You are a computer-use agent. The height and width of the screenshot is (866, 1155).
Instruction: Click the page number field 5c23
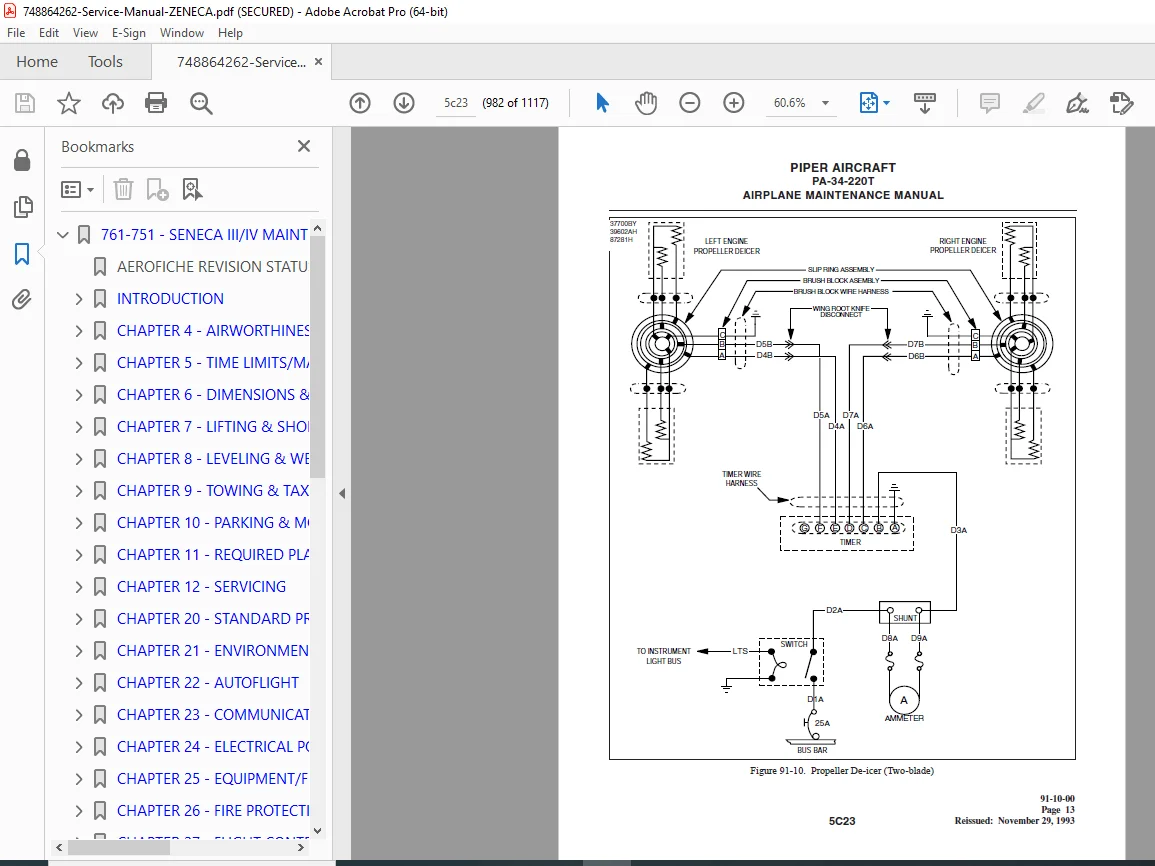[455, 103]
